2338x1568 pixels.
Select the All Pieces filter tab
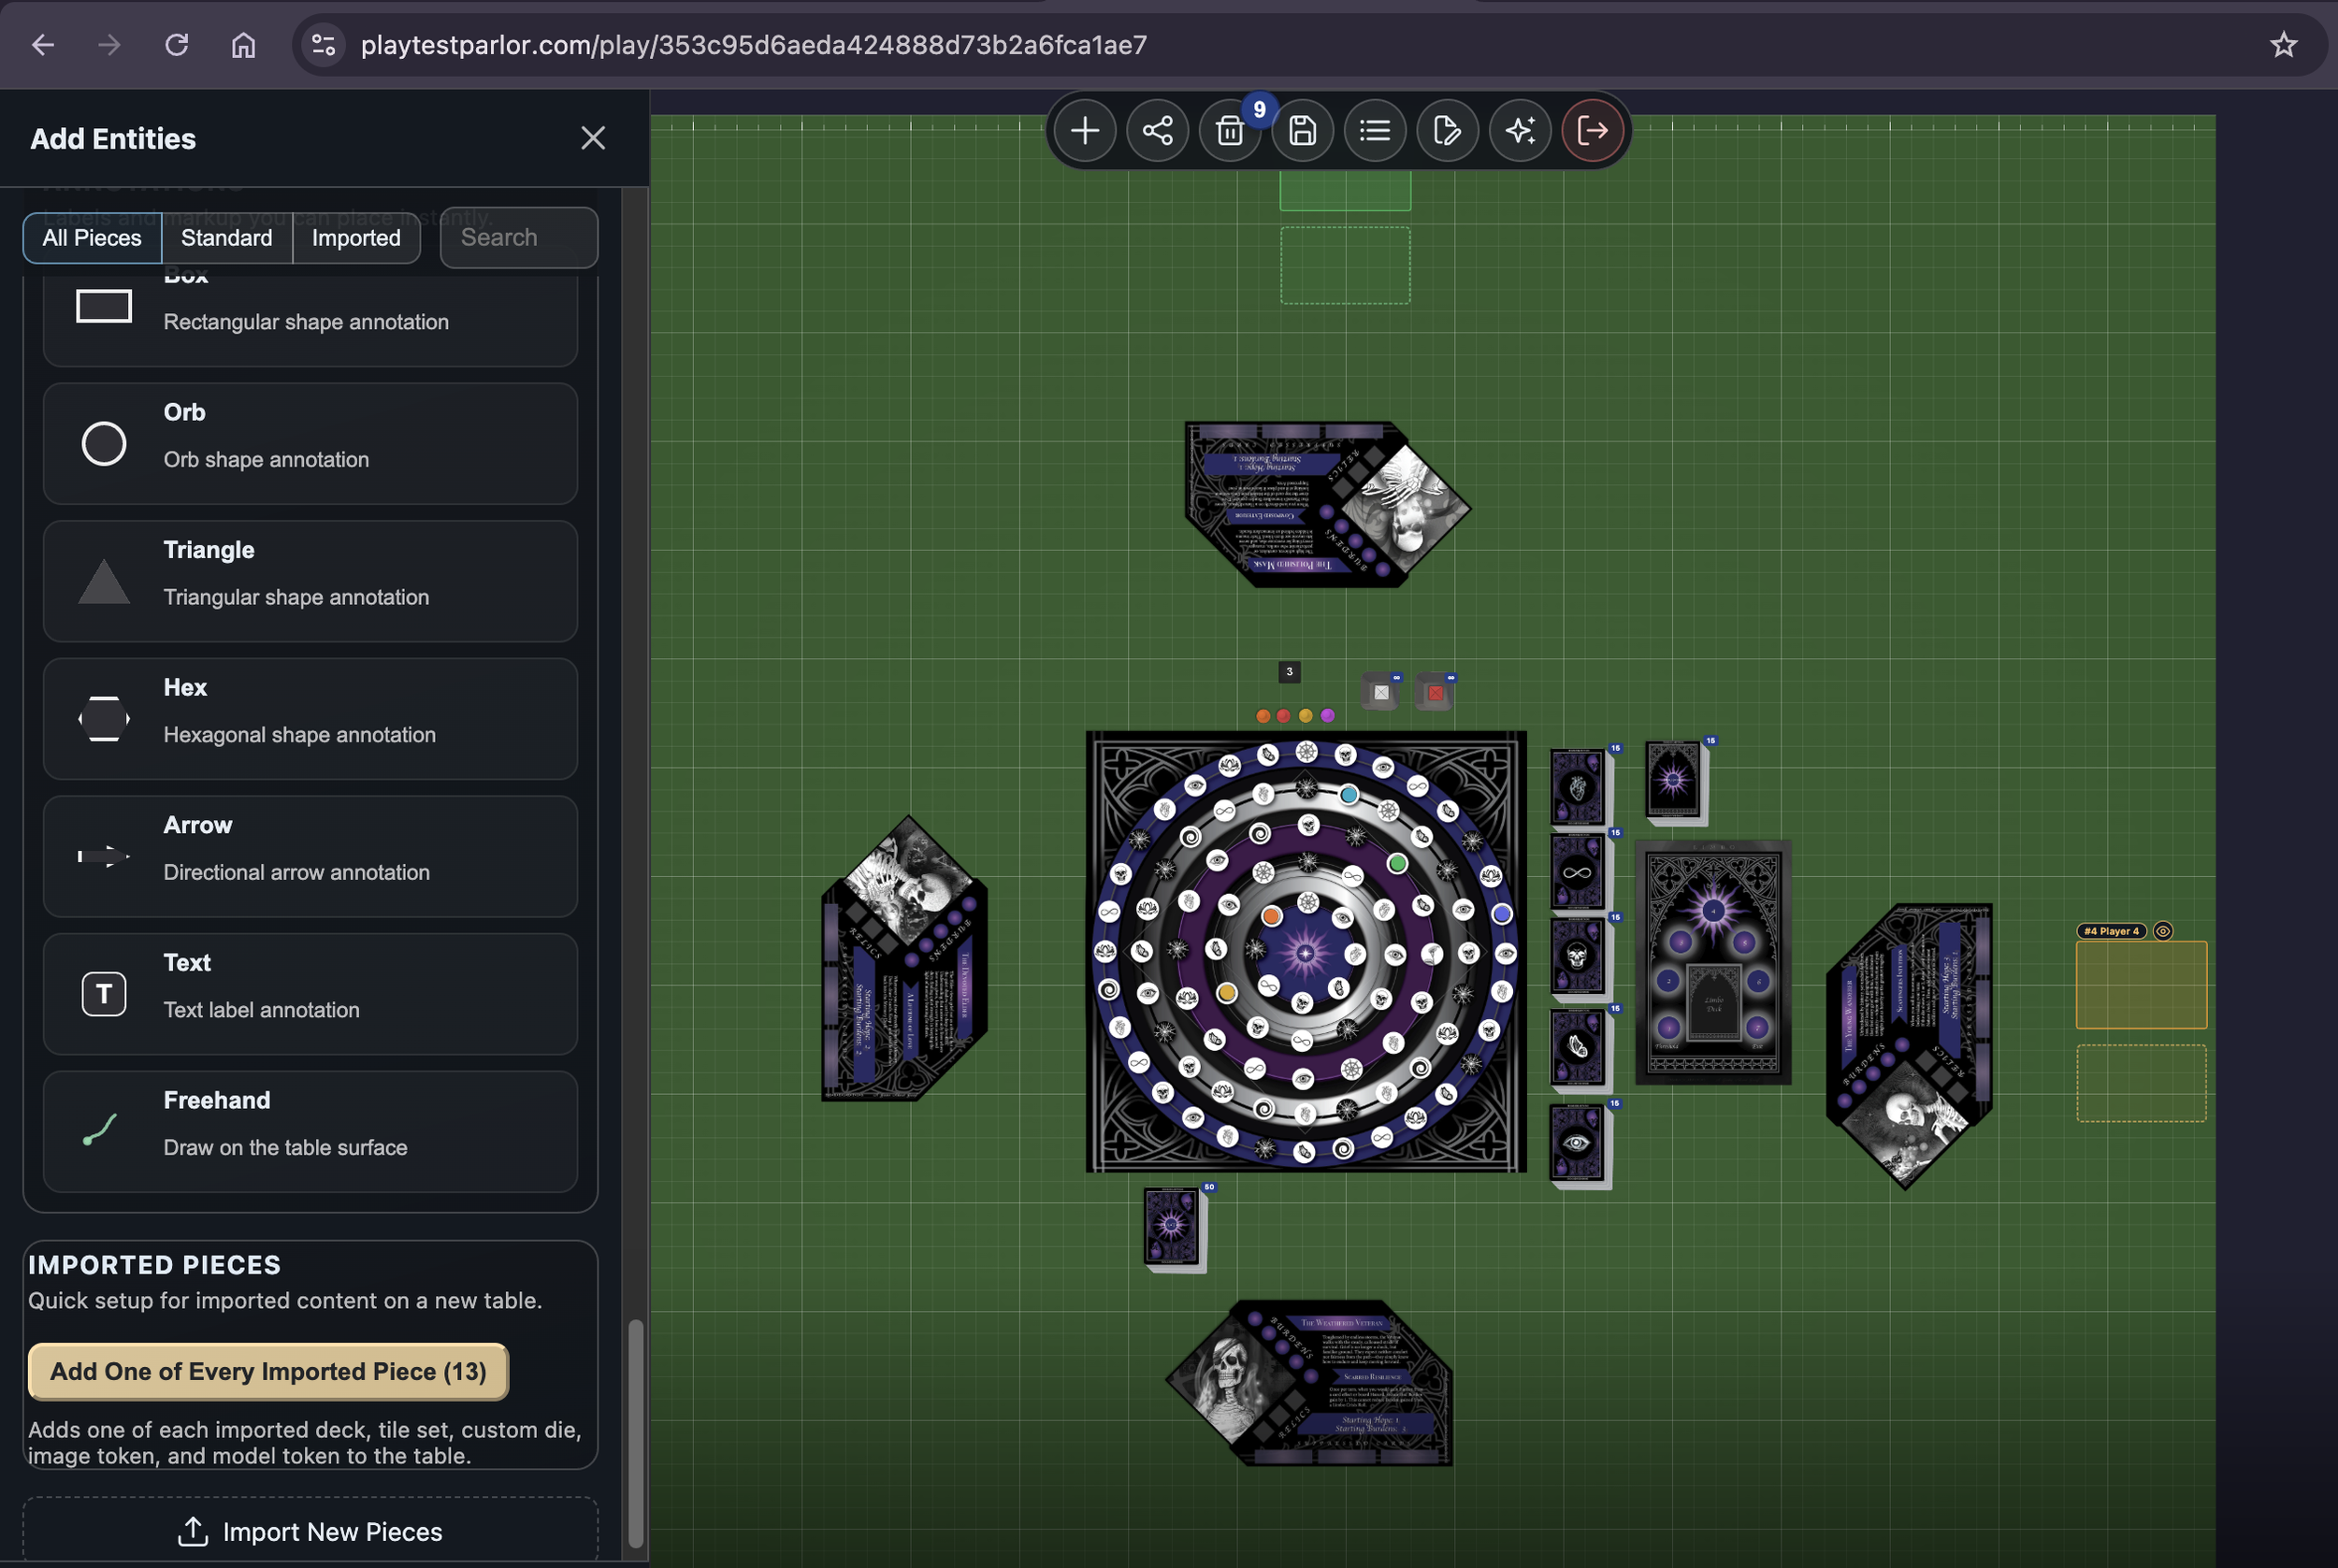pyautogui.click(x=92, y=238)
